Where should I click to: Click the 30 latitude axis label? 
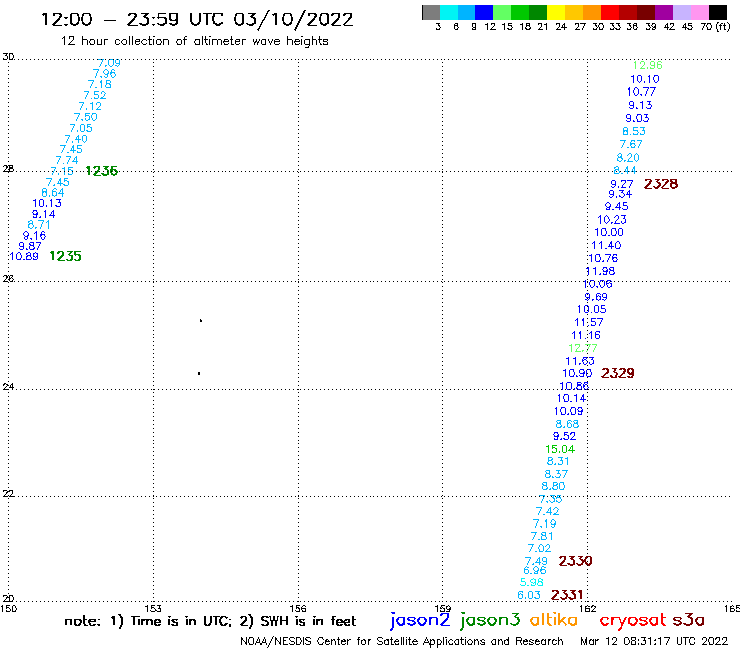[8, 57]
